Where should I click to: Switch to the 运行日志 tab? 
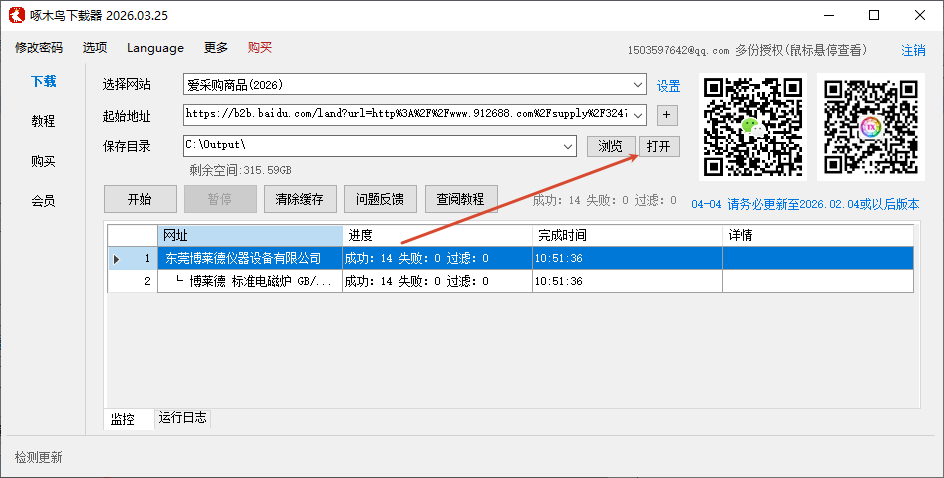(182, 418)
